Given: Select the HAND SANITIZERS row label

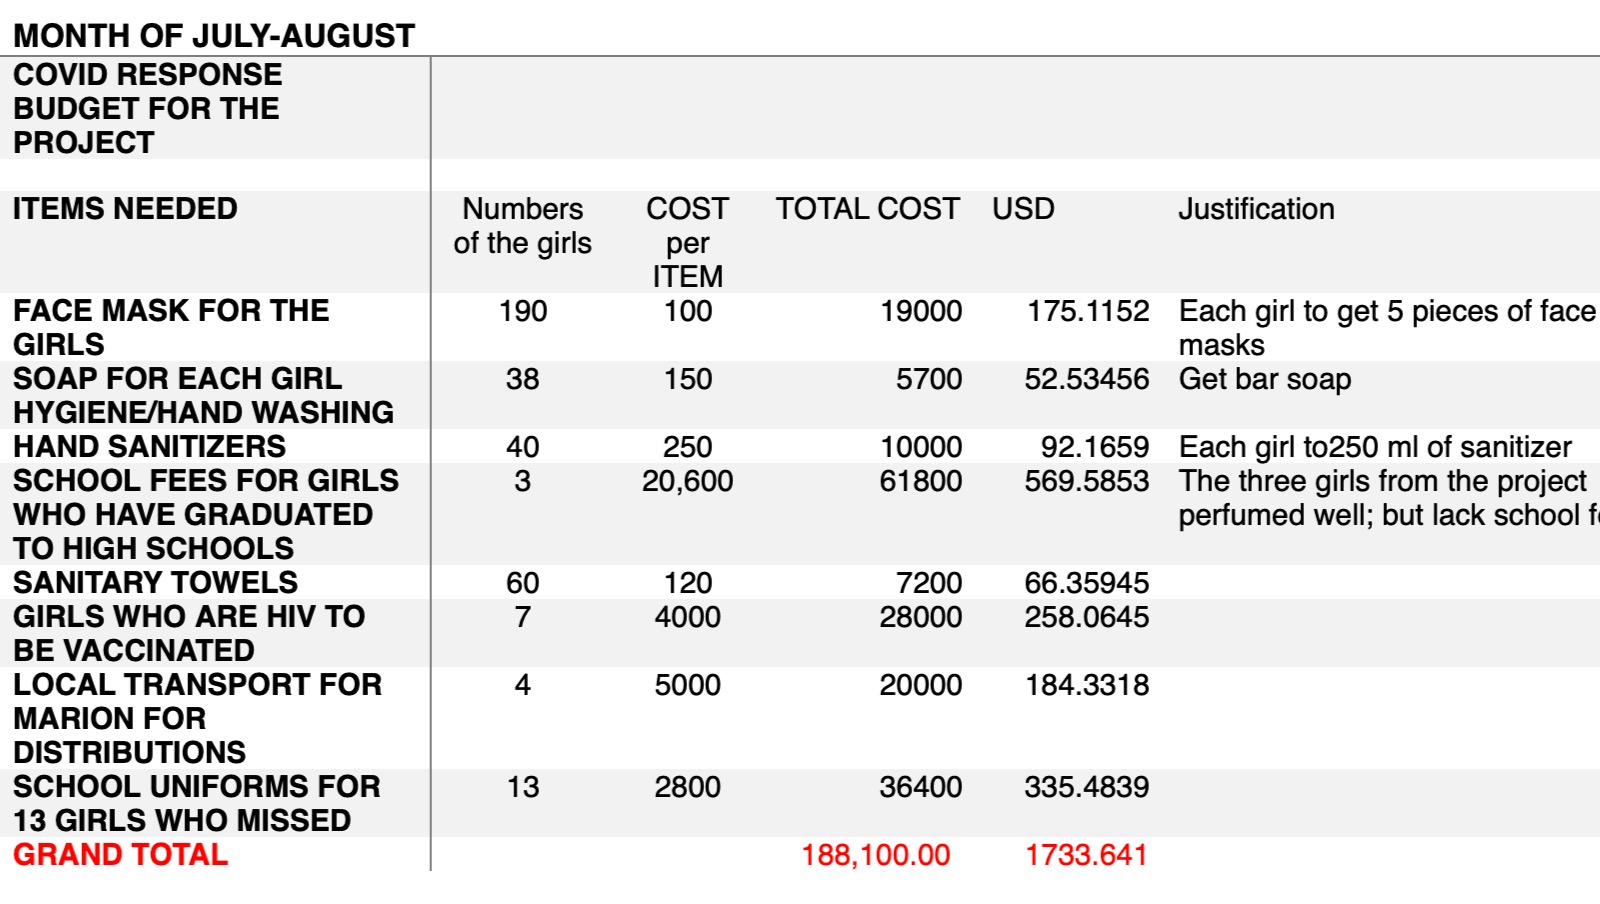Looking at the screenshot, I should tap(149, 446).
